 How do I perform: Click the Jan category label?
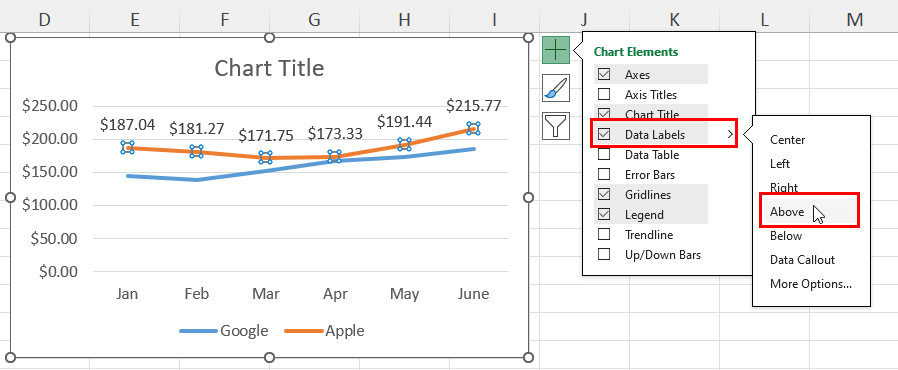127,294
